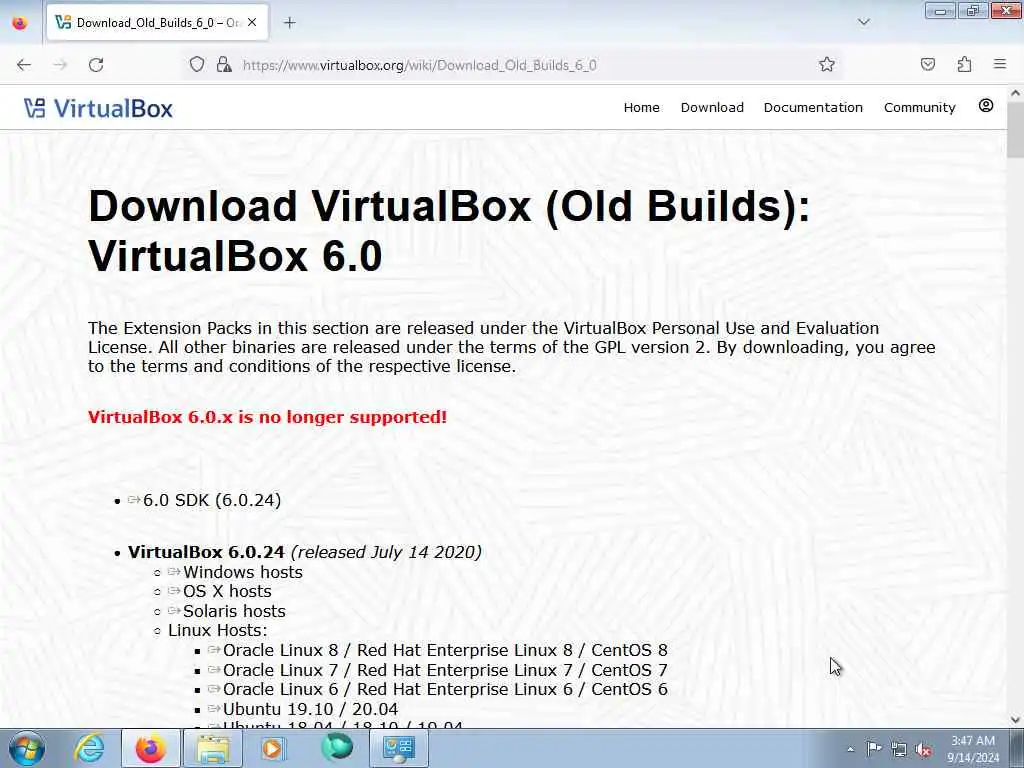Screen dimensions: 1024x768
Task: Open the Firefox application menu
Action: click(x=1000, y=64)
